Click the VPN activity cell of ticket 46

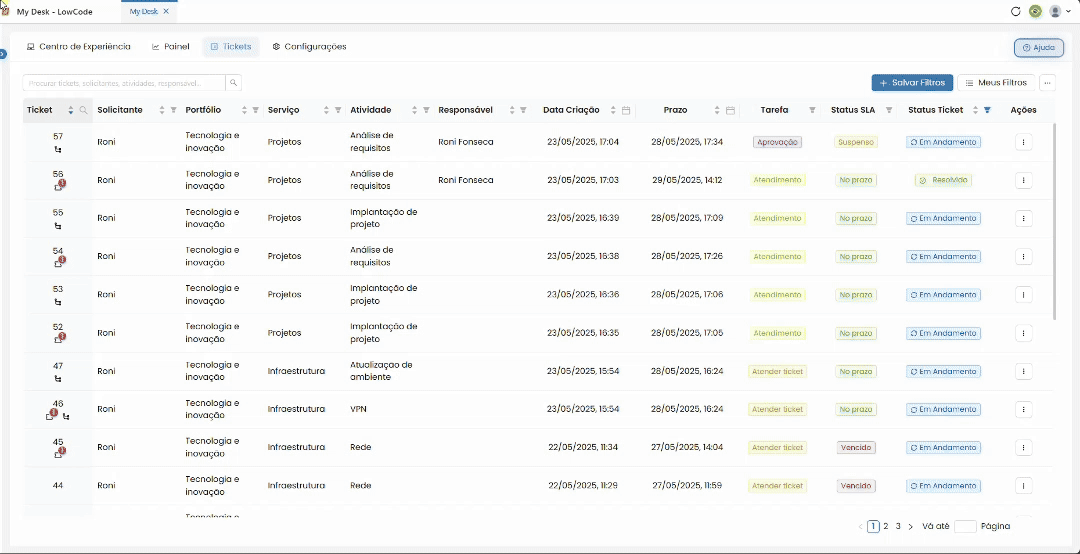coord(358,409)
